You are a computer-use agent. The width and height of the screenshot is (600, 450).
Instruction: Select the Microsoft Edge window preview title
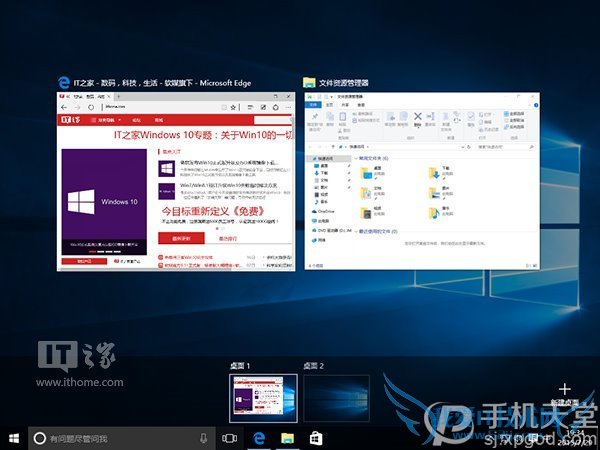[162, 83]
